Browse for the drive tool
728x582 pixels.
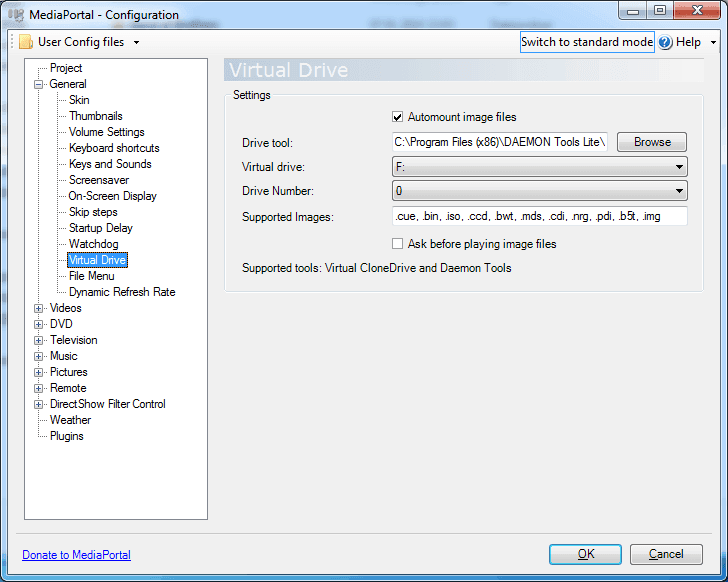click(652, 142)
